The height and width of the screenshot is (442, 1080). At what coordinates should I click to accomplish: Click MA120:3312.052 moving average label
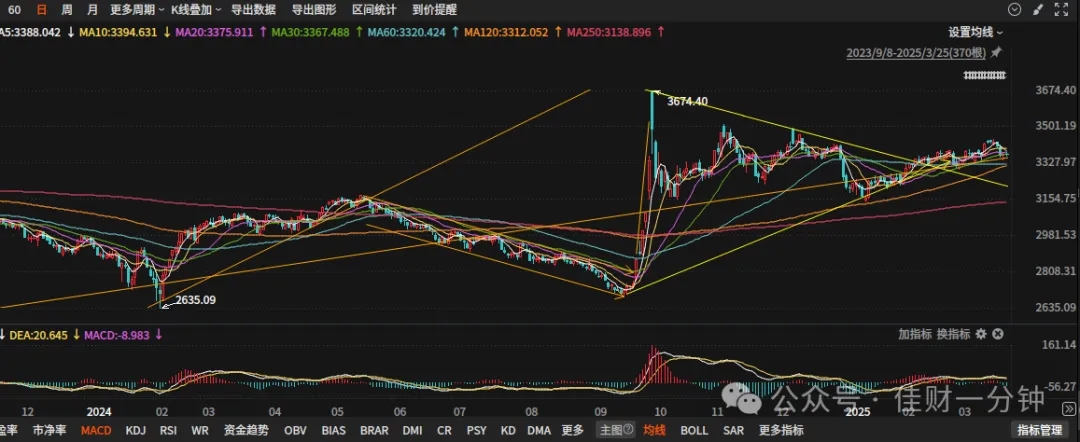pos(506,32)
